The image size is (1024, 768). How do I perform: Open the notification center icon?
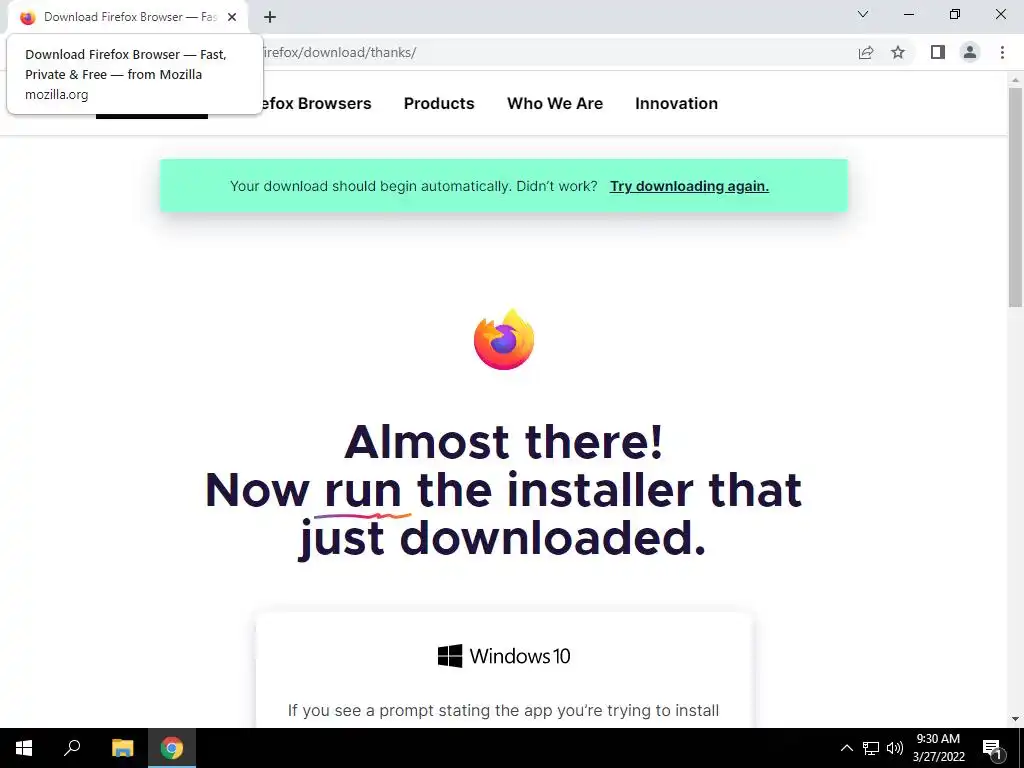(x=993, y=748)
